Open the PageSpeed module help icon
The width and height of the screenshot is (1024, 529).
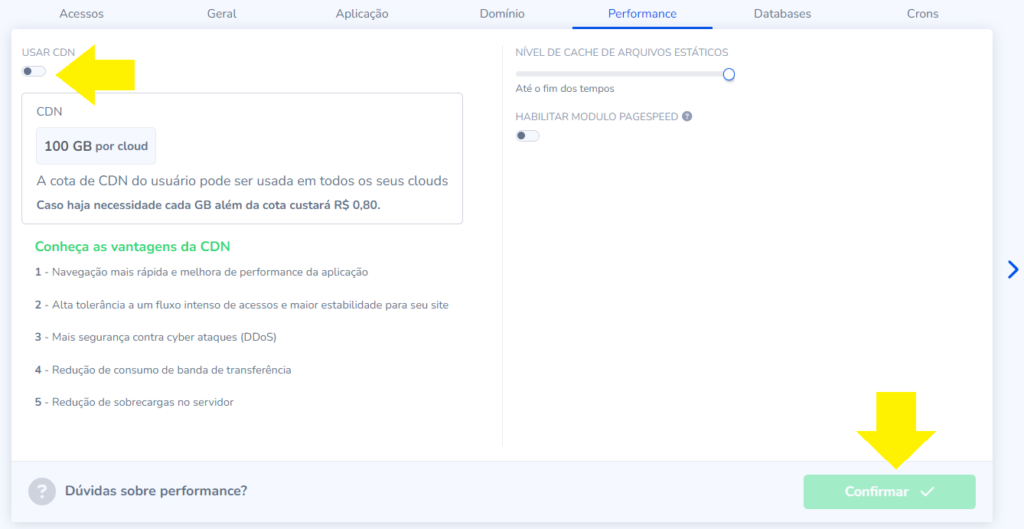(687, 116)
